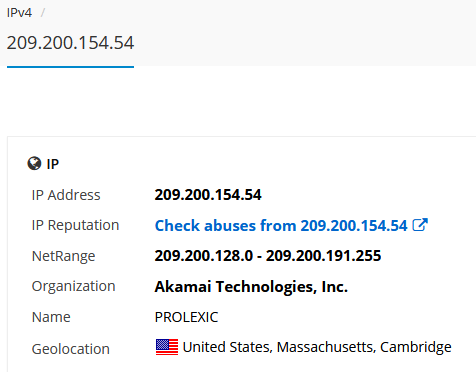Click the IP Address value 209.200.154.54
This screenshot has height=372, width=476.
208,195
